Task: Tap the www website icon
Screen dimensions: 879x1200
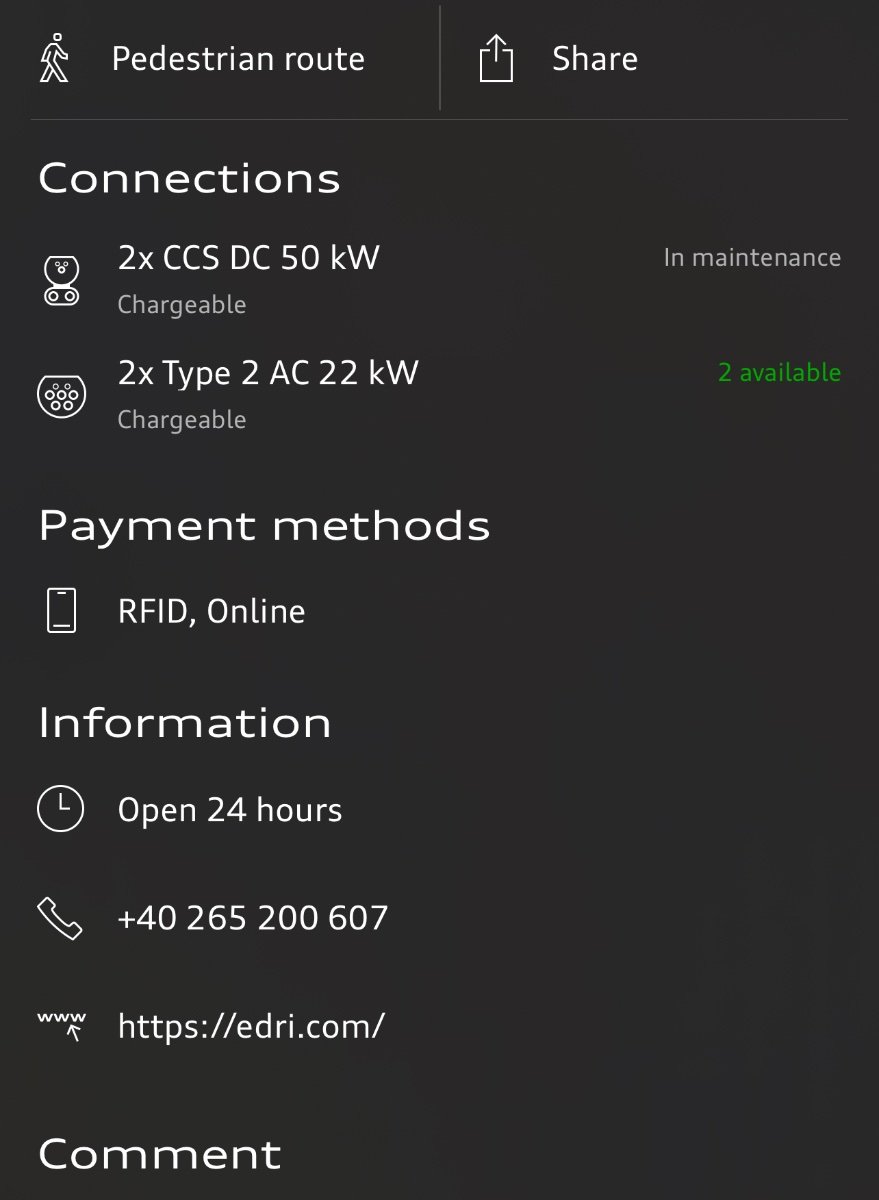Action: click(62, 1025)
